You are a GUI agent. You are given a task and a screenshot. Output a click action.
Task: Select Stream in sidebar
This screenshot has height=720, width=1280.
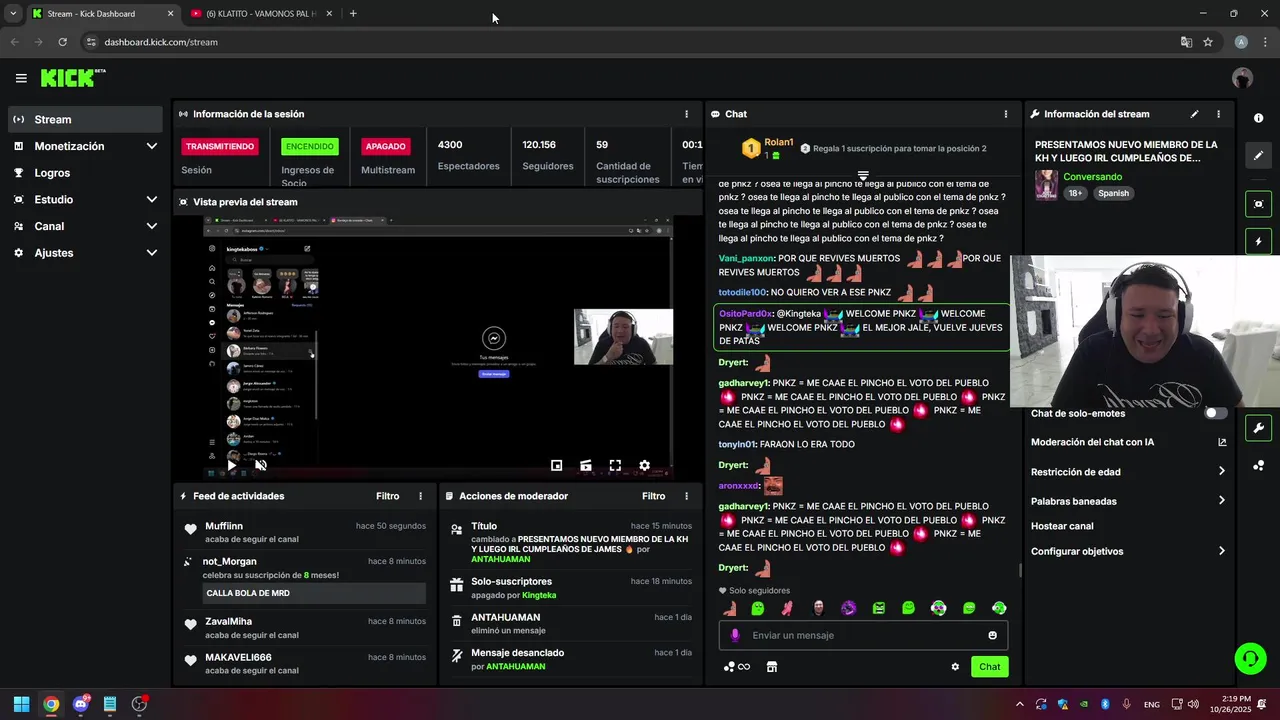pyautogui.click(x=85, y=119)
